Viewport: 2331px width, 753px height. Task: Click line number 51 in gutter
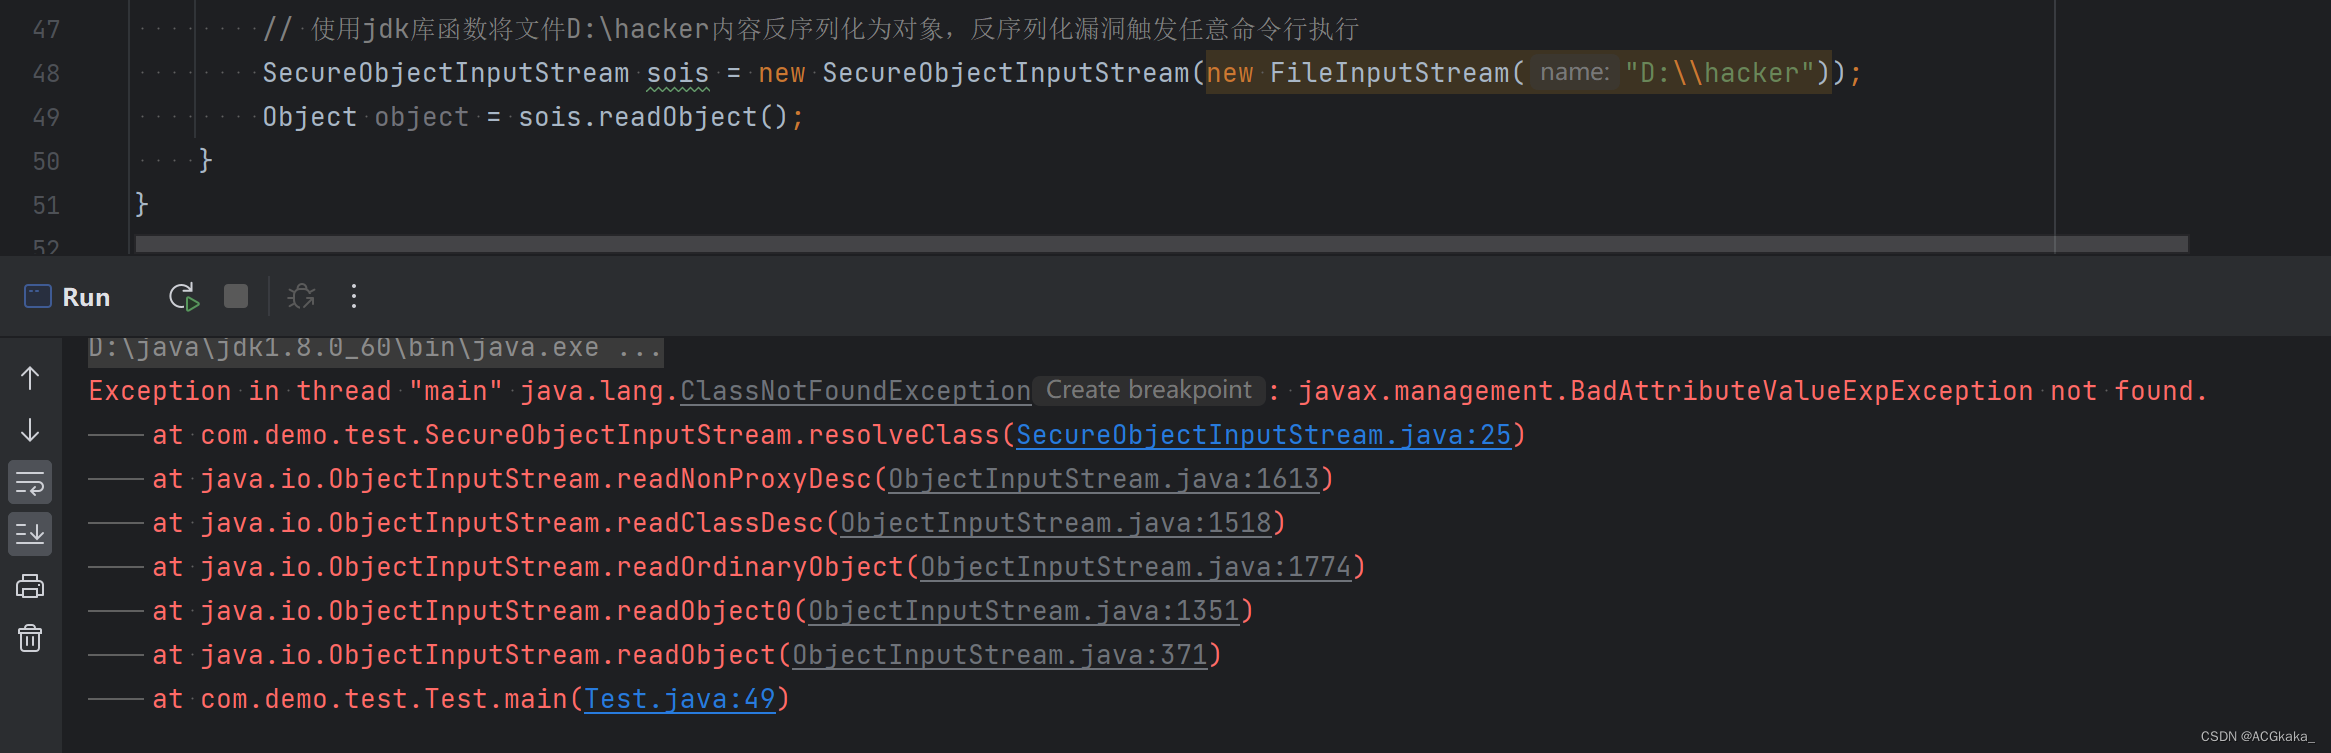(46, 205)
